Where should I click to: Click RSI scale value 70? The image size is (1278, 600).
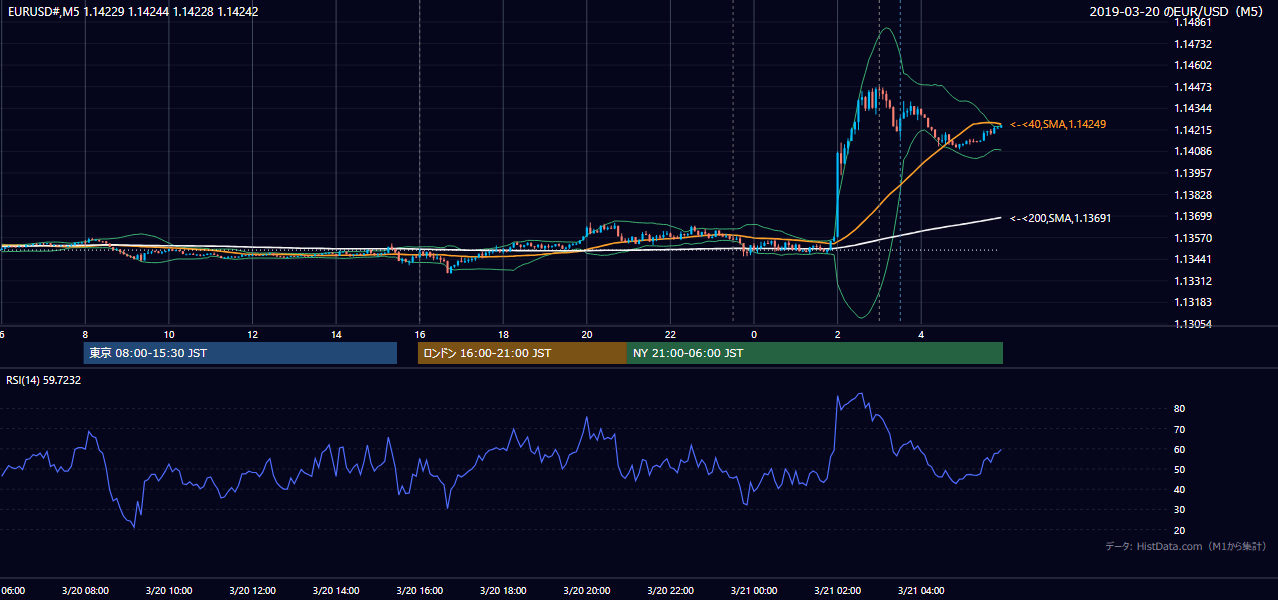click(x=1180, y=429)
